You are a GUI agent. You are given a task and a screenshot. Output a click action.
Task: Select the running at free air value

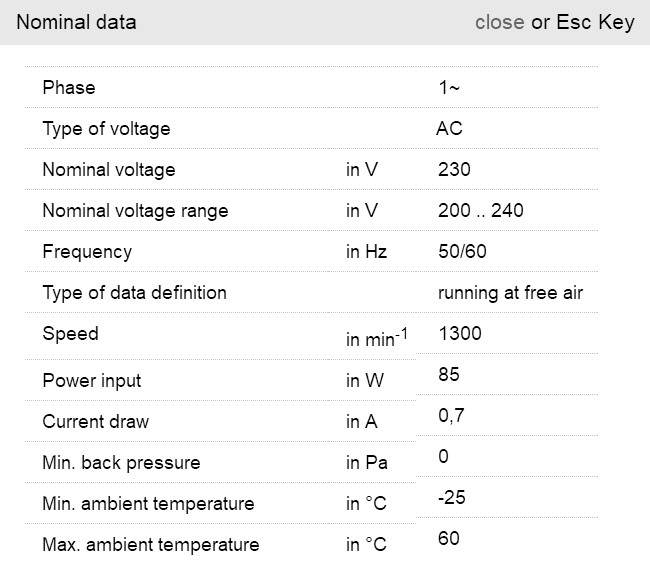(x=510, y=293)
